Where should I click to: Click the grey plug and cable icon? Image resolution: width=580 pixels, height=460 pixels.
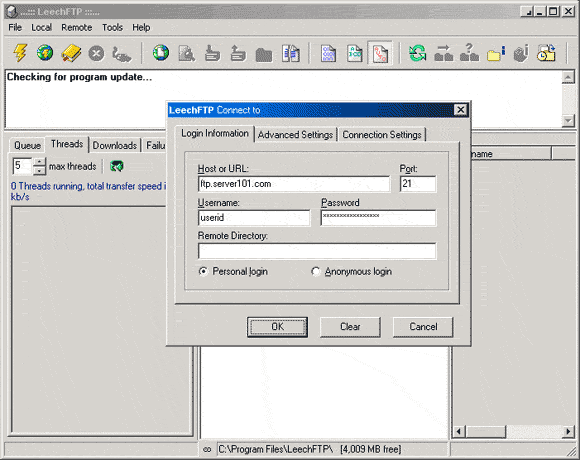point(122,54)
